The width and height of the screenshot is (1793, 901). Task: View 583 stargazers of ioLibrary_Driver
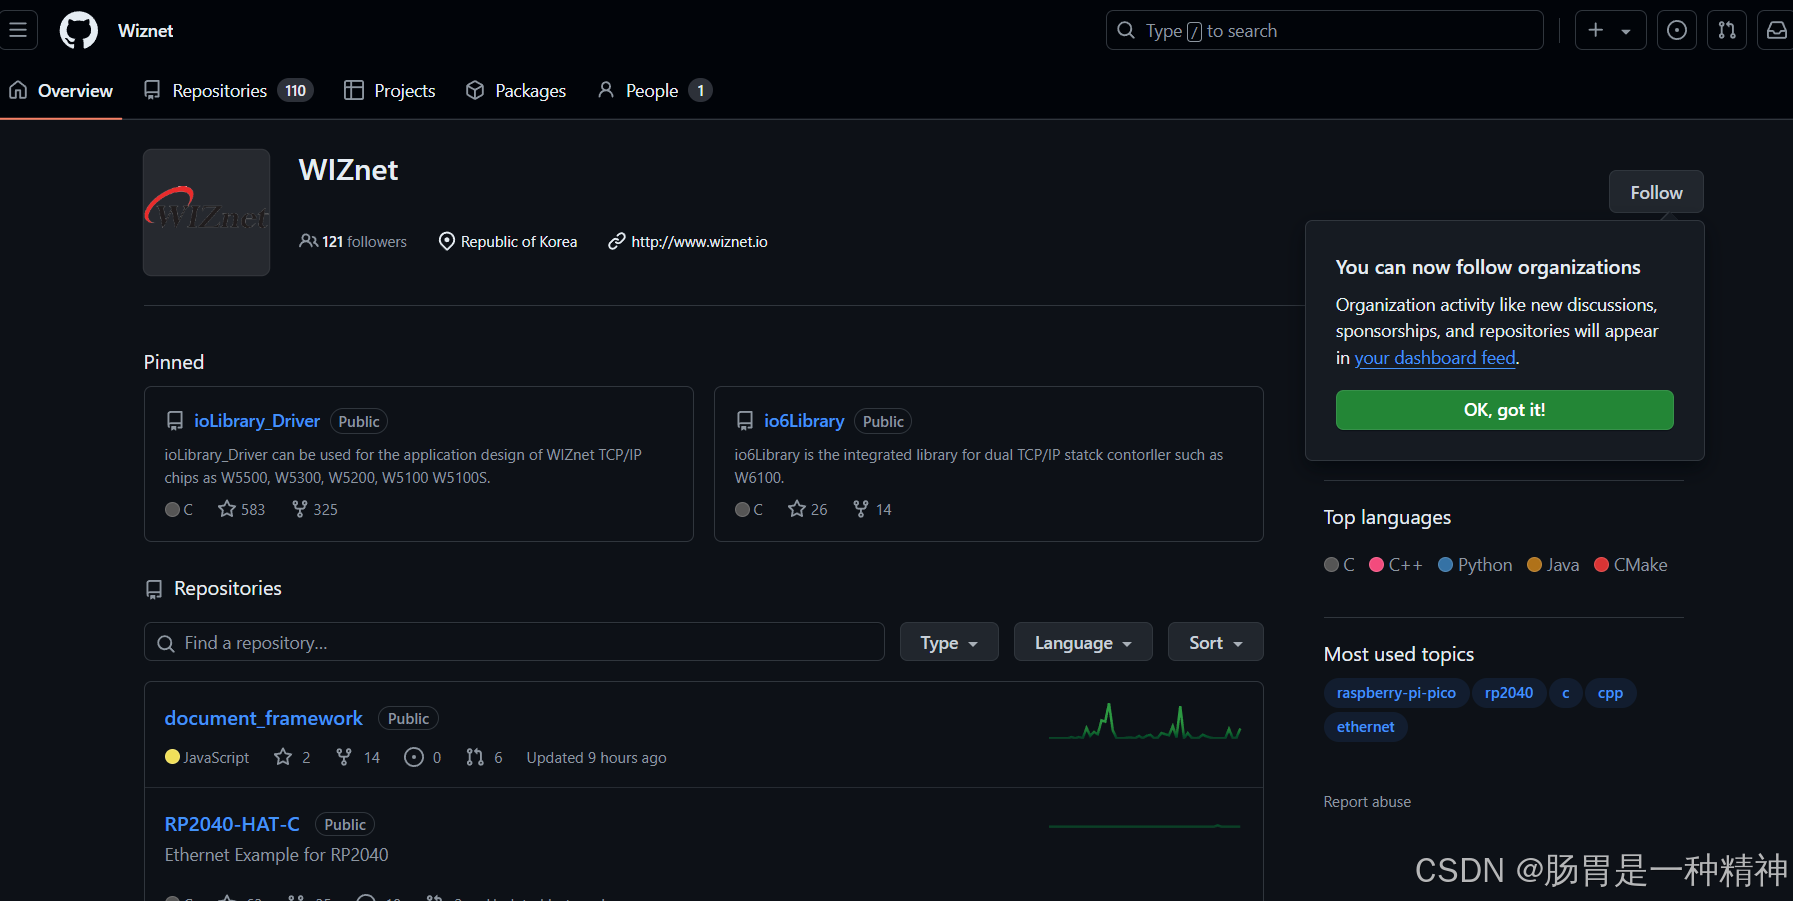click(242, 509)
